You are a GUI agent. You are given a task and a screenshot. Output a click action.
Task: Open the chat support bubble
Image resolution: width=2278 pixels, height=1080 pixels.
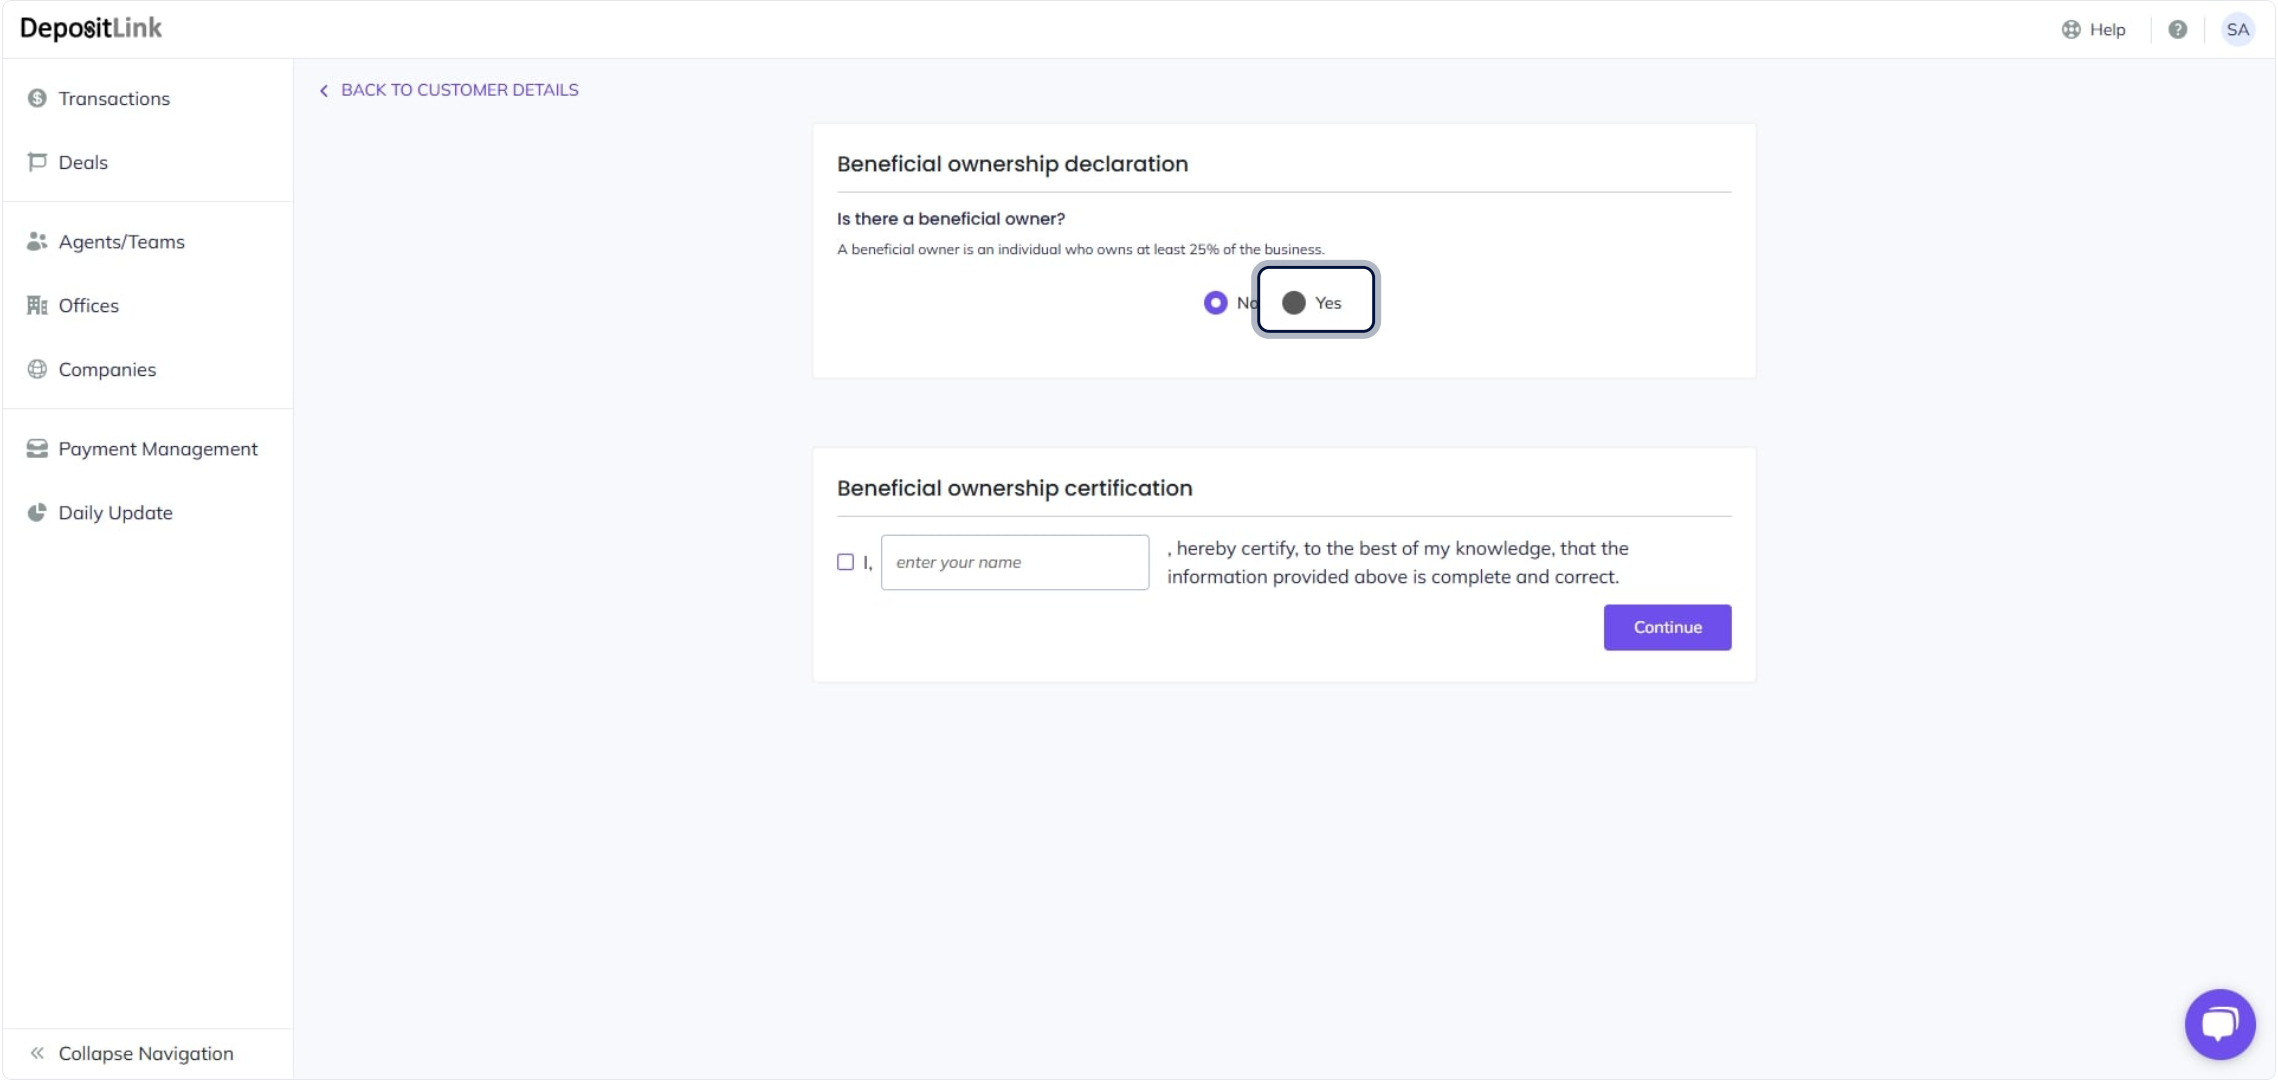point(2219,1023)
